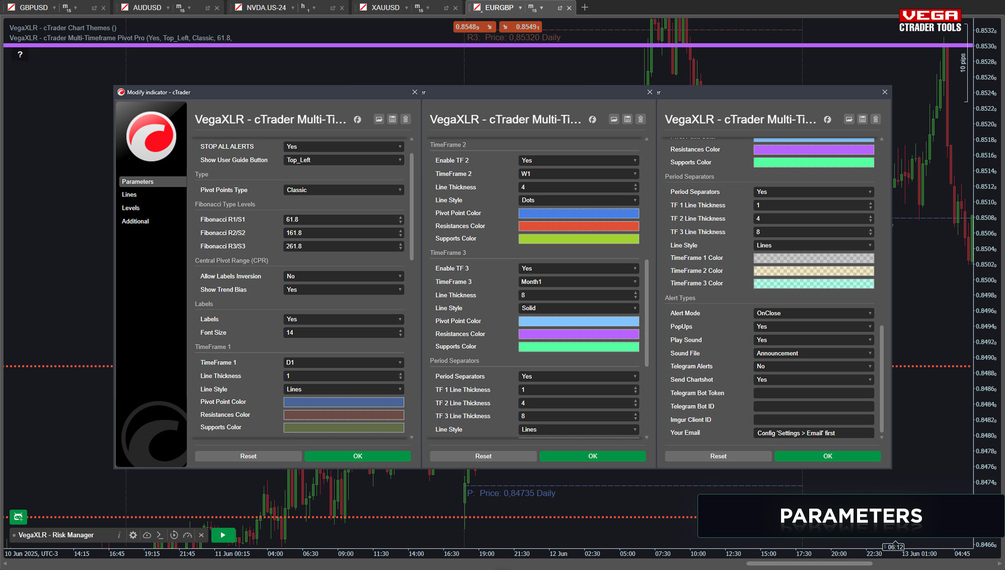Open TimeFrame 1 D1 dropdown
1005x570 pixels.
click(344, 362)
